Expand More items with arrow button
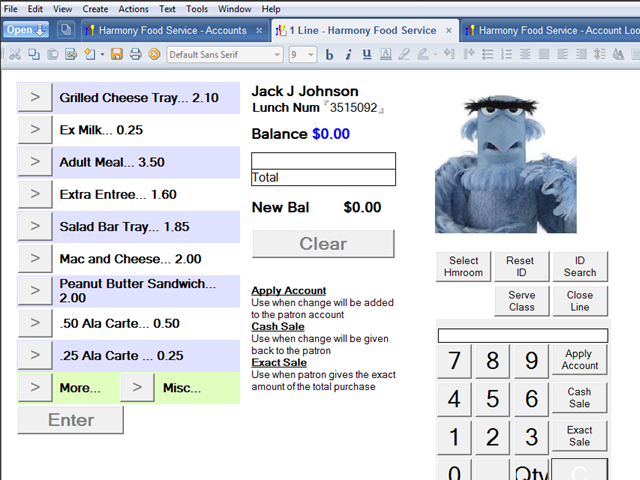 pos(35,387)
